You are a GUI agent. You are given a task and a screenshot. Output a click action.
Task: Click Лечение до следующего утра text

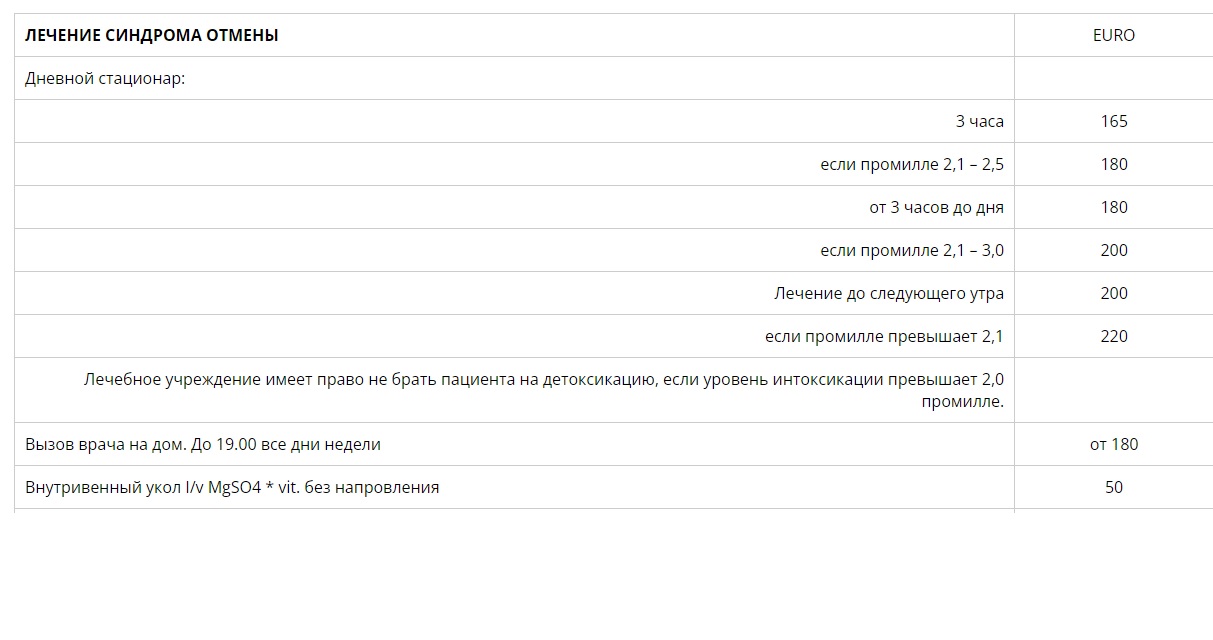[x=889, y=293]
